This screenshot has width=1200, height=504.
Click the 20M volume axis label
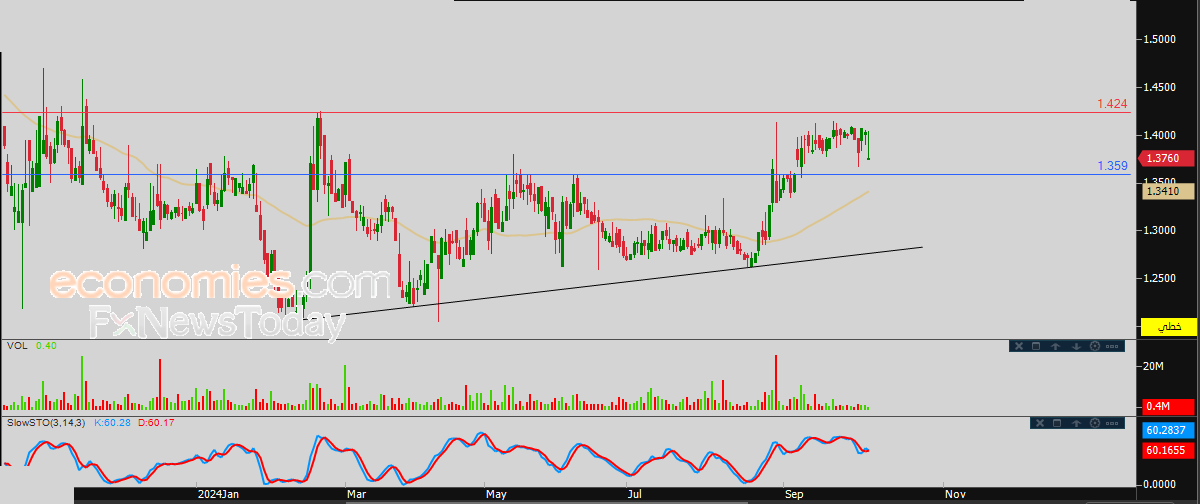pyautogui.click(x=1154, y=367)
